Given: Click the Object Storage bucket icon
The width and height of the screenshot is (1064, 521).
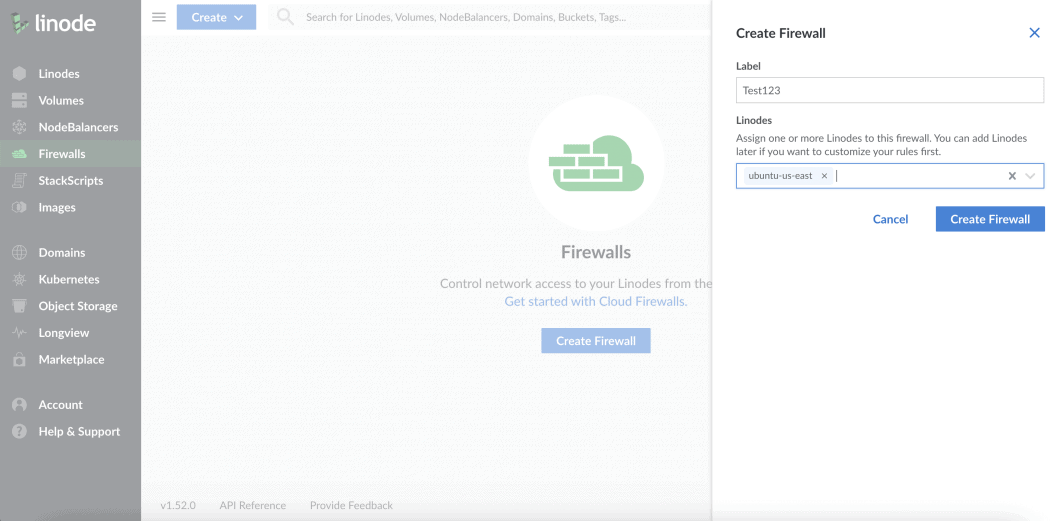Looking at the screenshot, I should pyautogui.click(x=19, y=306).
